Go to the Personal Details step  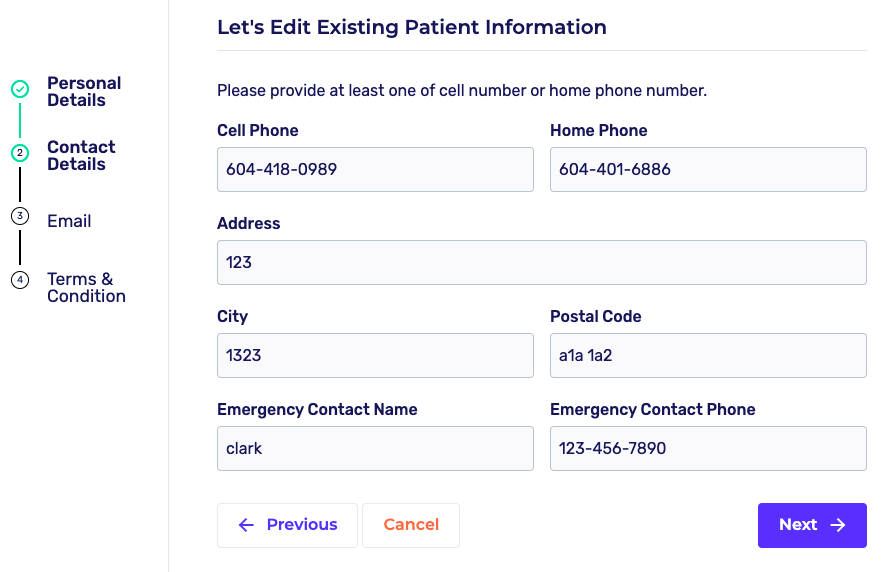tap(84, 92)
